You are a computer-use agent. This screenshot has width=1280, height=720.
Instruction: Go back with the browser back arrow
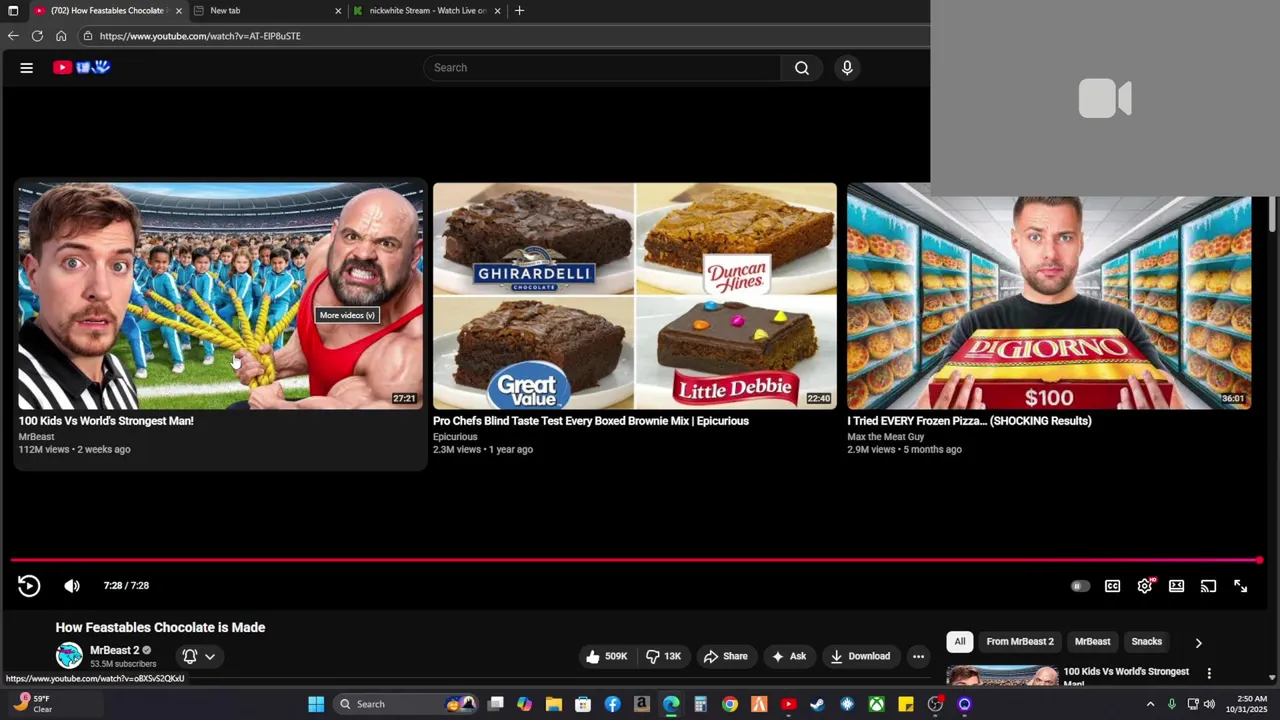13,36
